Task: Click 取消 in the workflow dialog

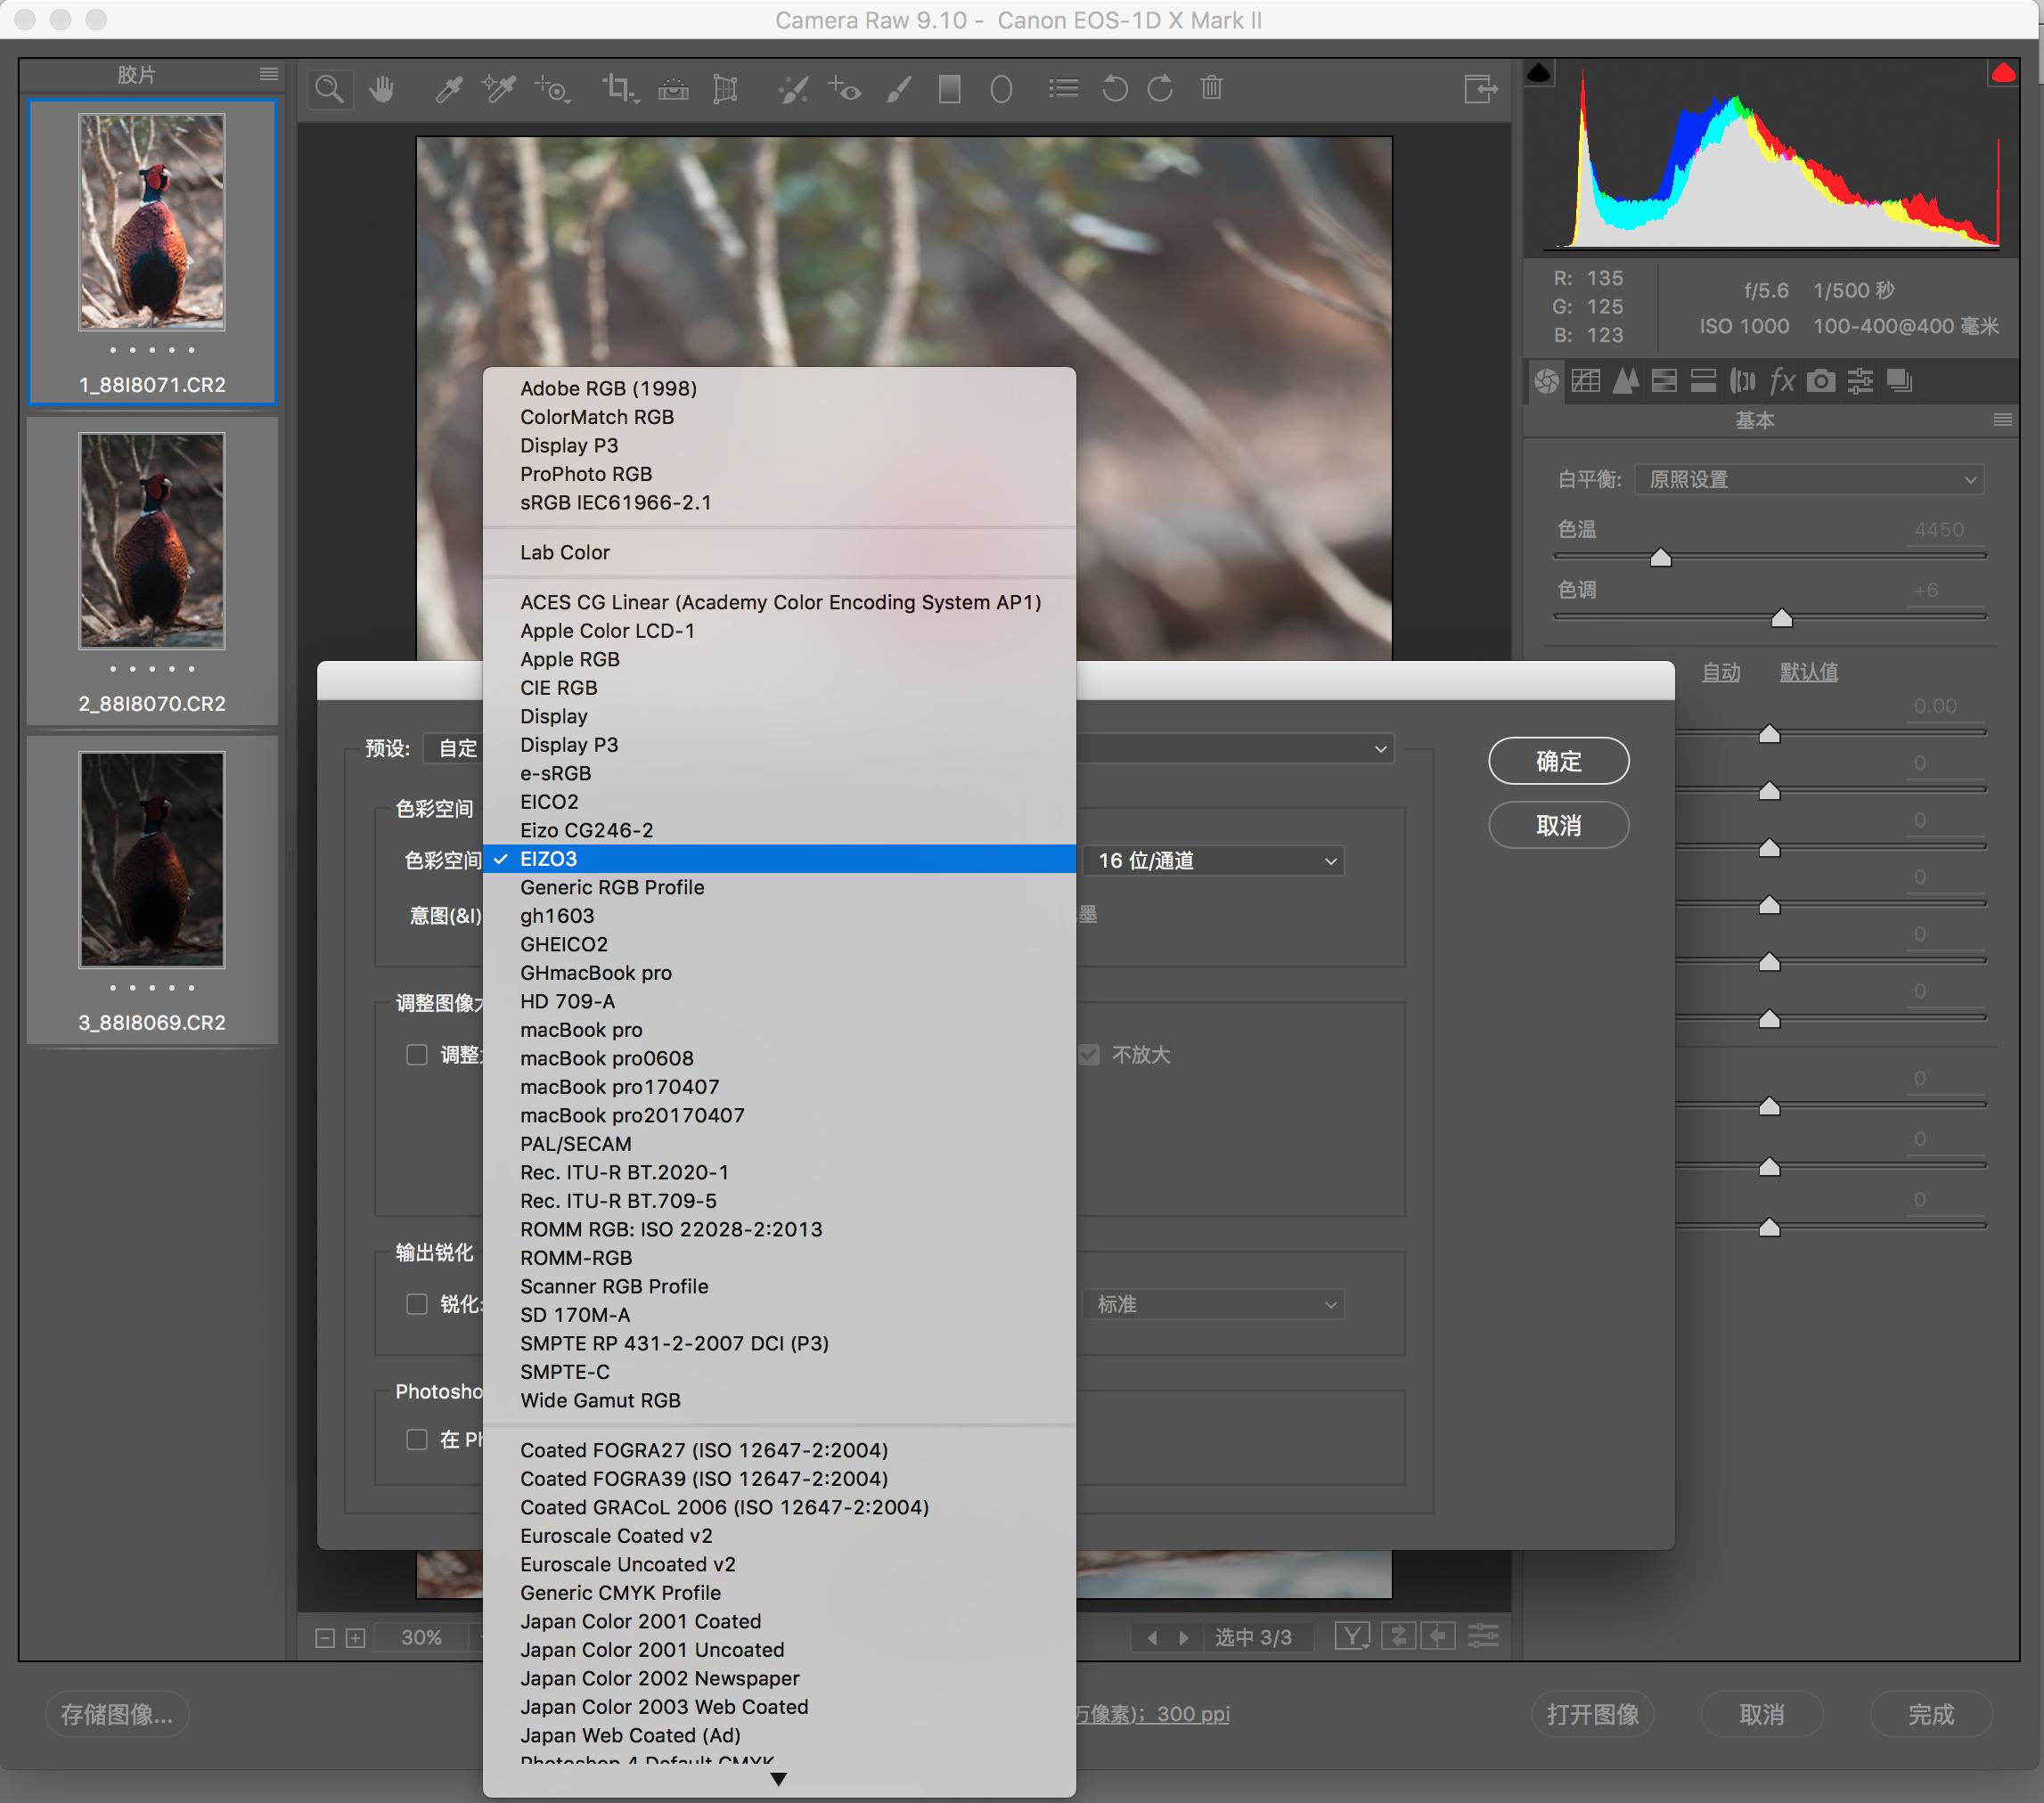Action: pos(1558,825)
